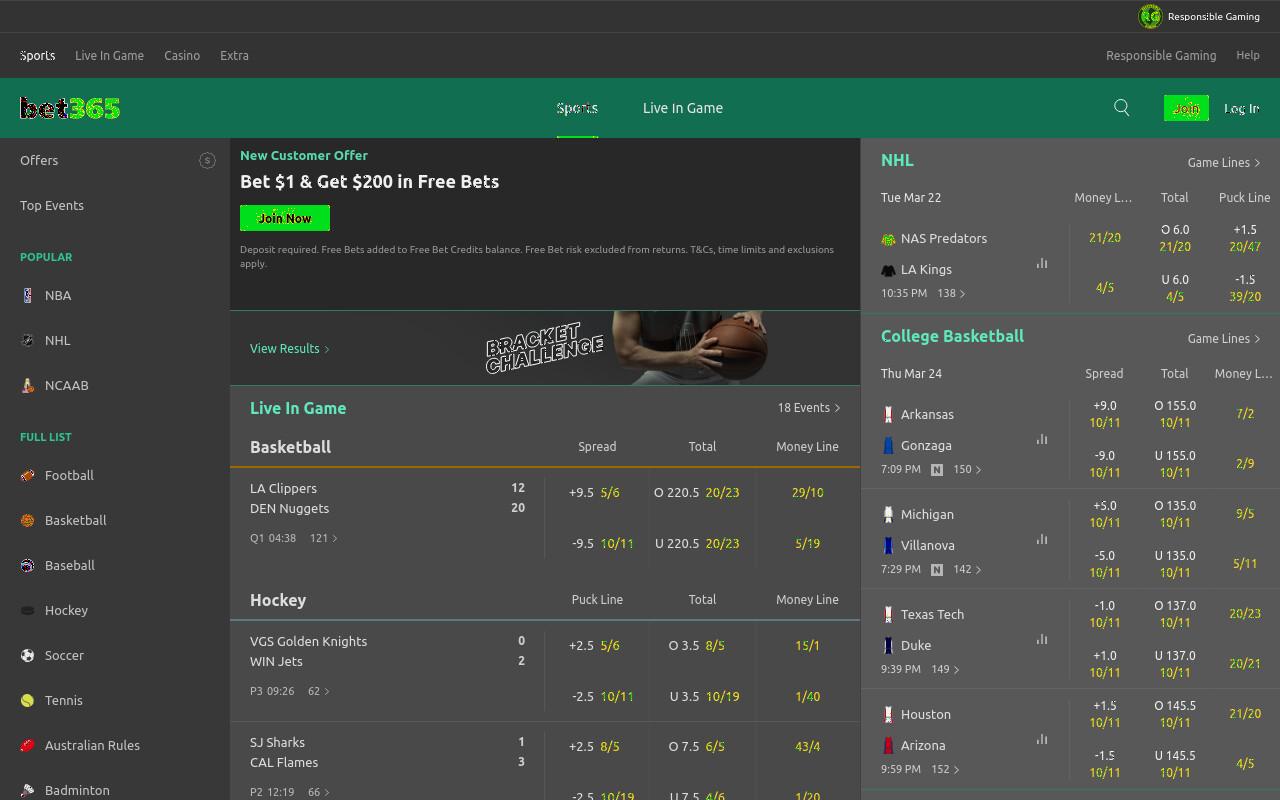This screenshot has height=800, width=1280.
Task: Switch to Live In Game header tab
Action: click(683, 108)
